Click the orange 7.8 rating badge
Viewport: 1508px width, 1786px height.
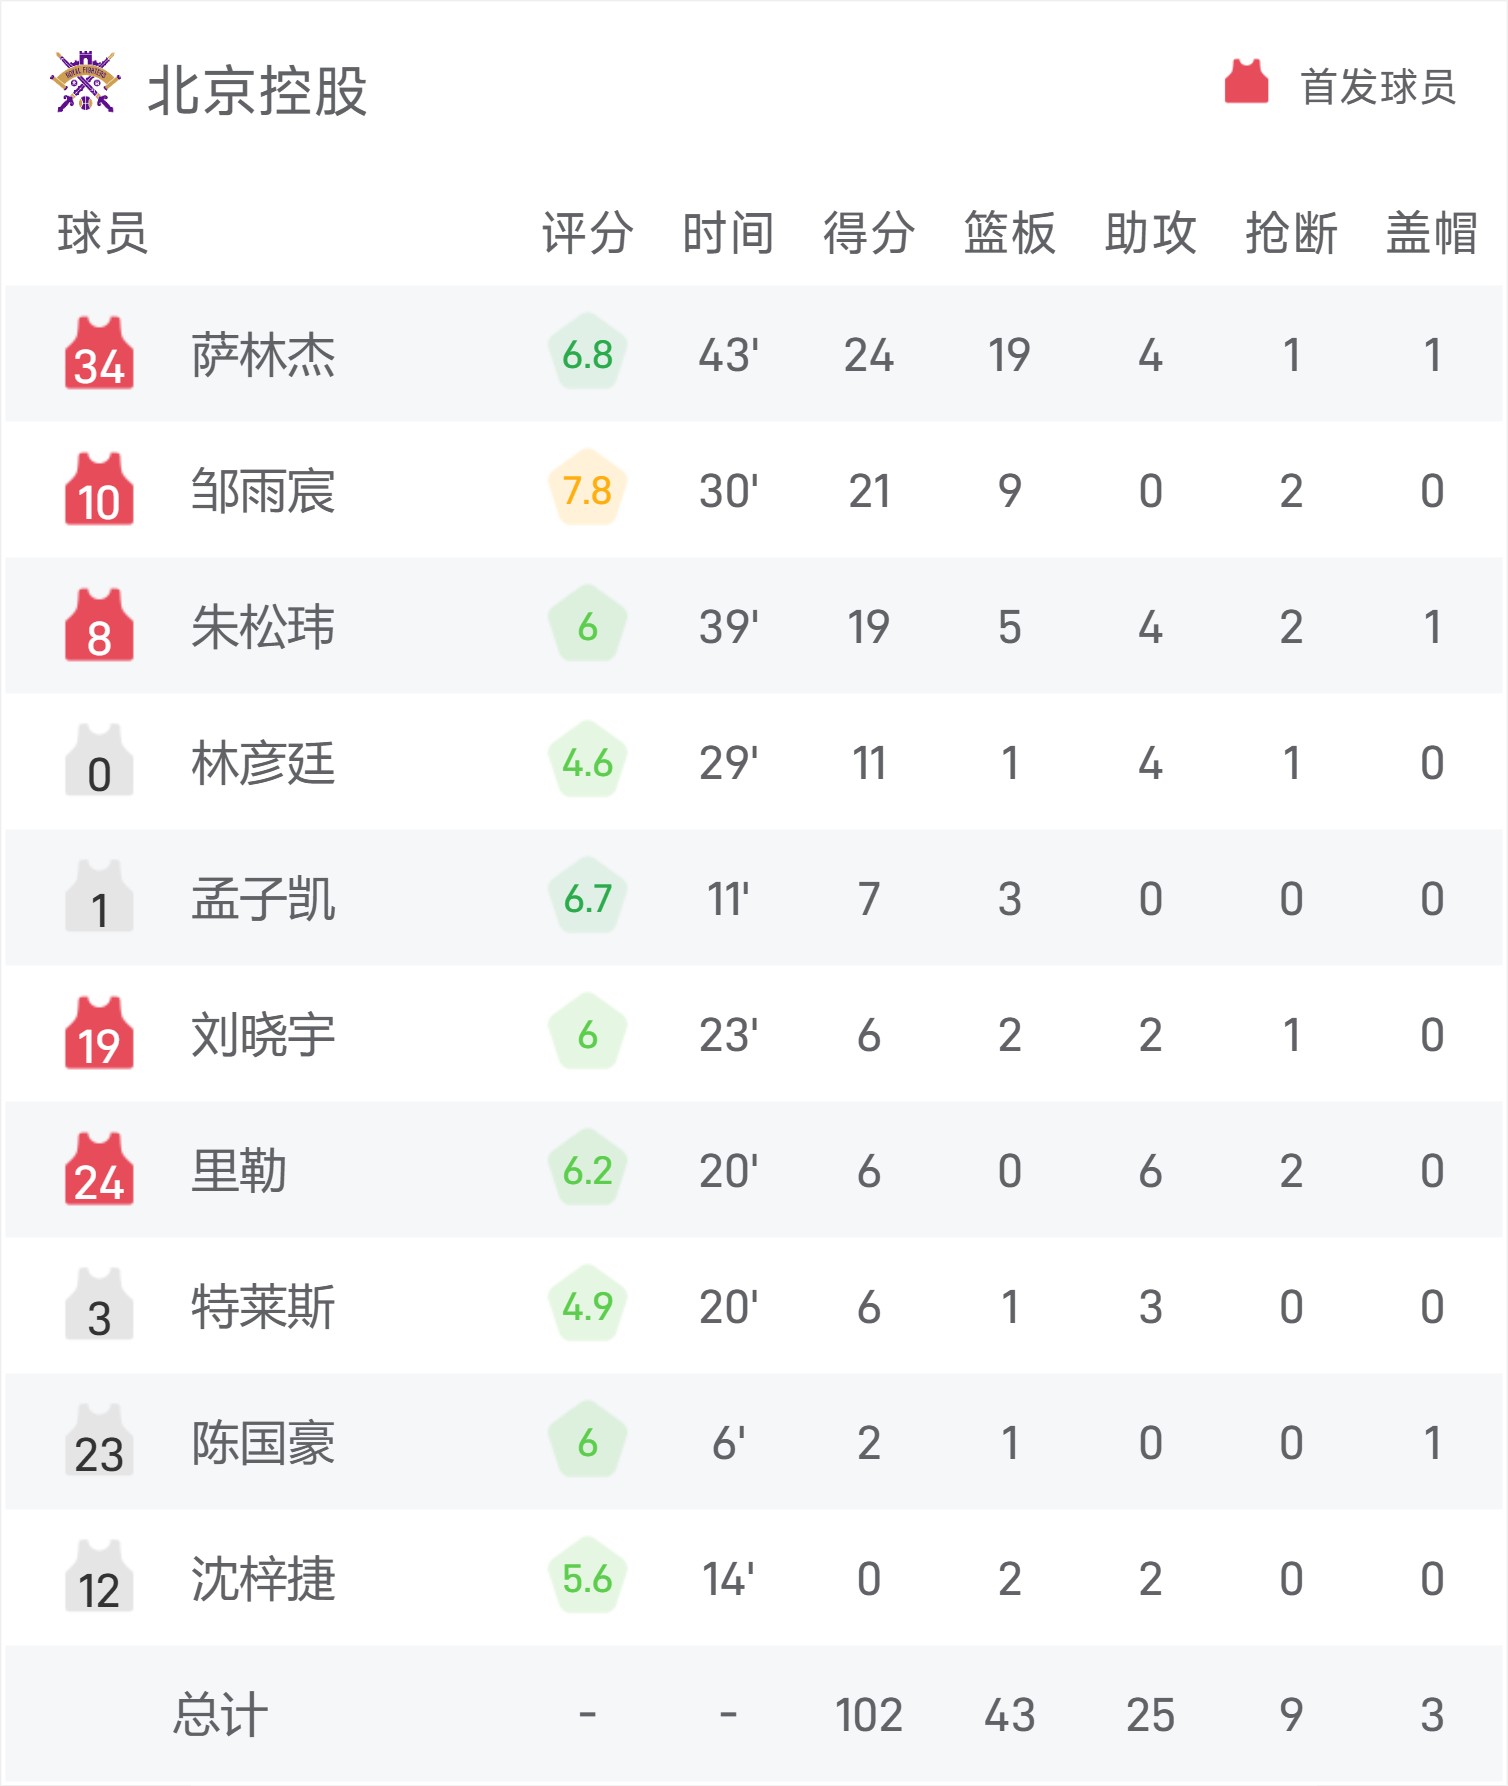point(588,489)
